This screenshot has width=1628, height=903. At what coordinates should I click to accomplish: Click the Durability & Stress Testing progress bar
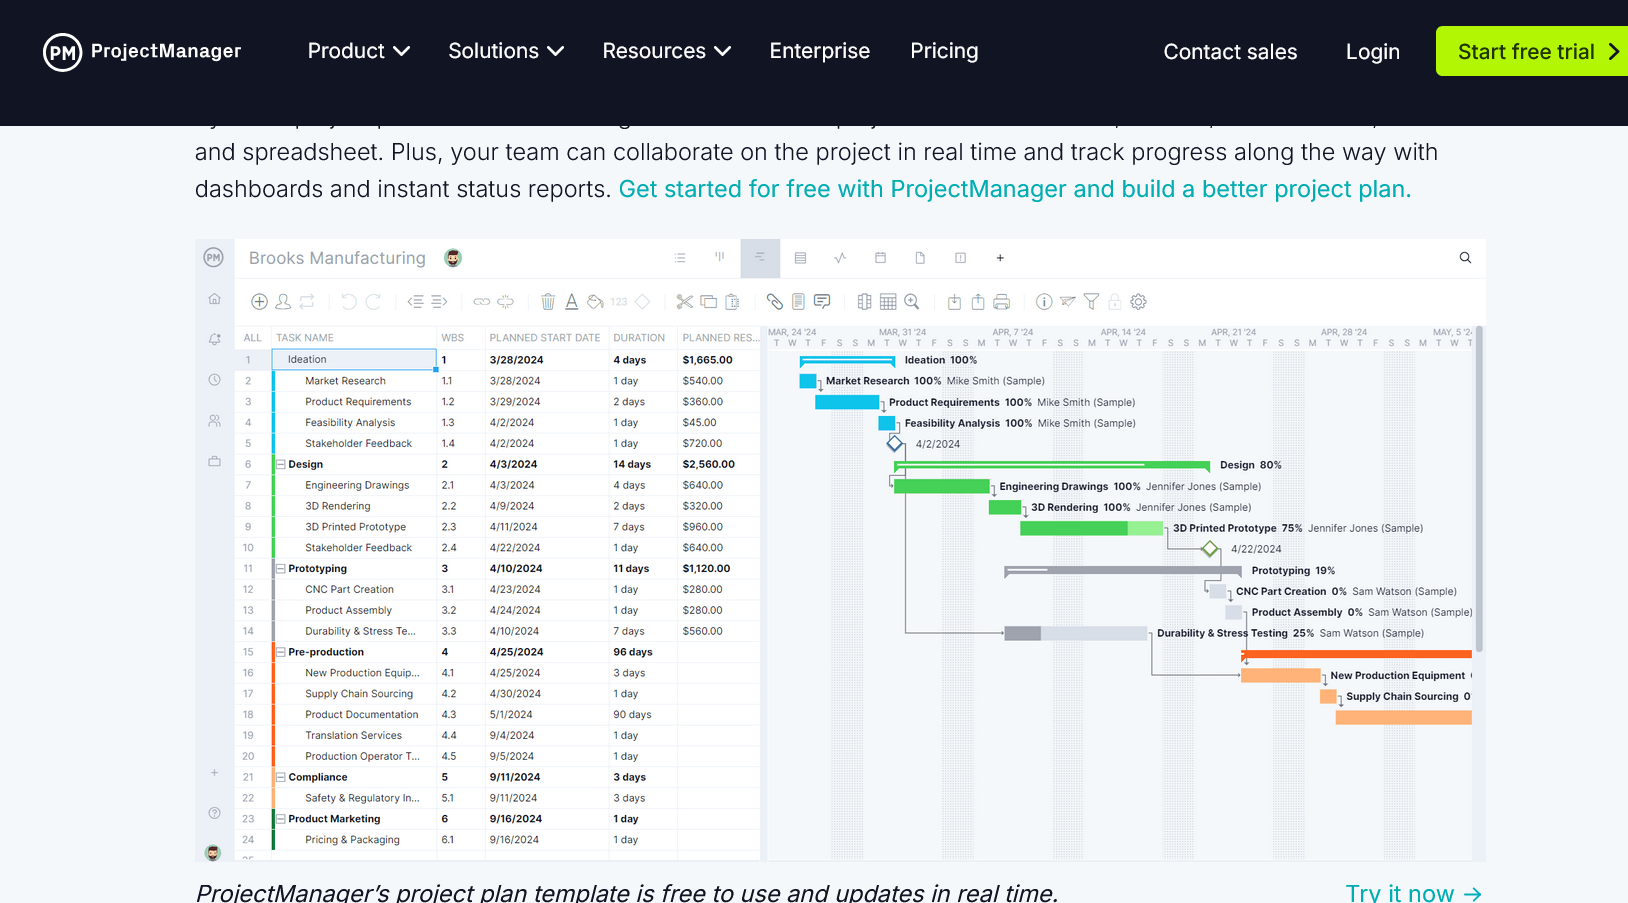point(1075,633)
